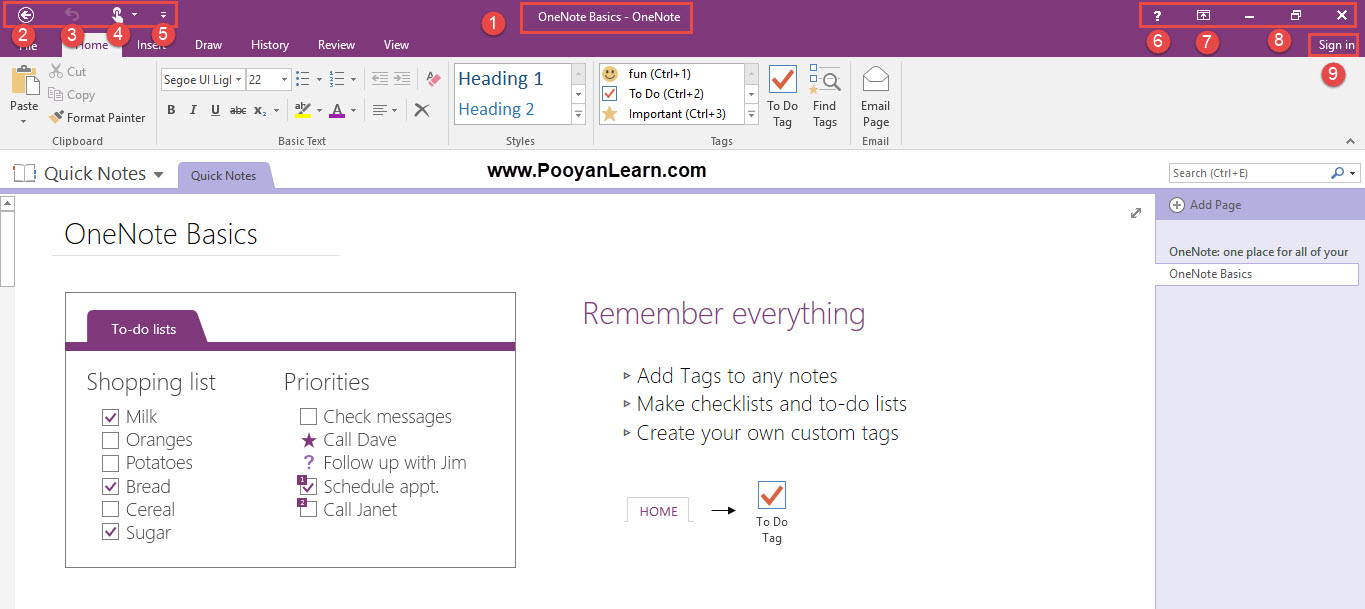Click the Decrease Indent icon
The height and width of the screenshot is (609, 1365).
(379, 79)
